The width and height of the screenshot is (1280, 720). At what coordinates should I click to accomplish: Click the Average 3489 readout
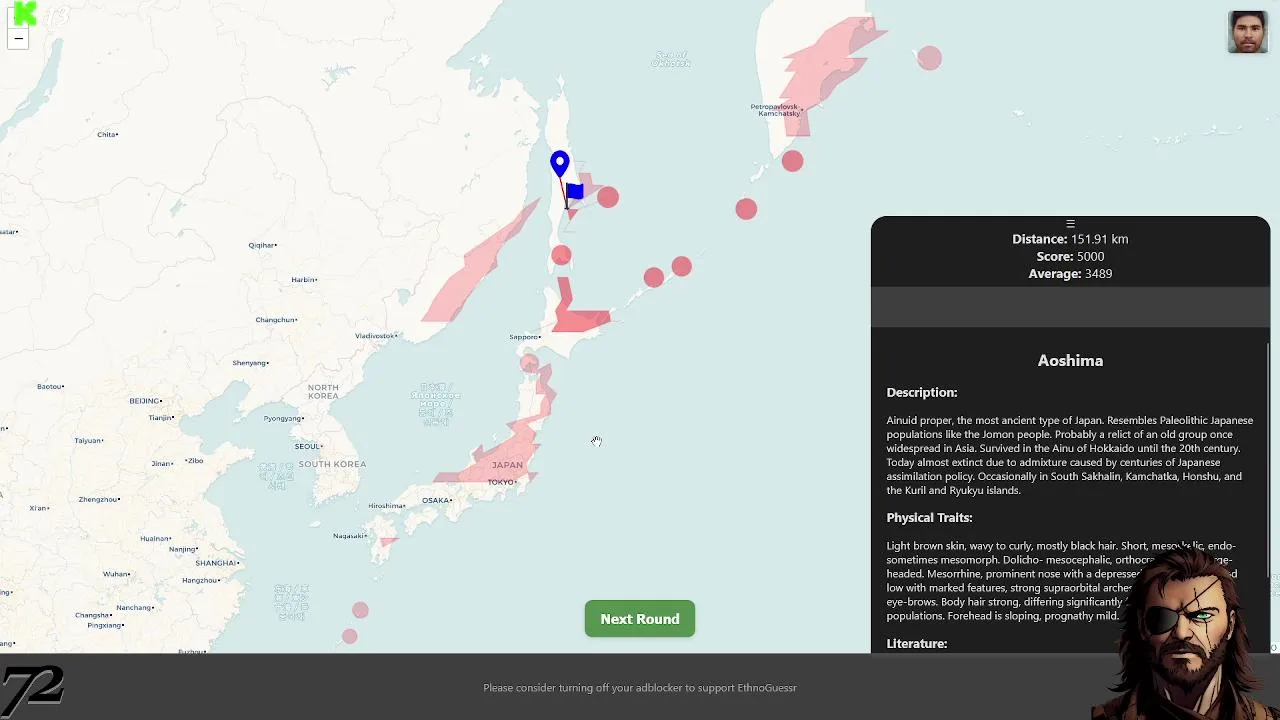(1070, 273)
